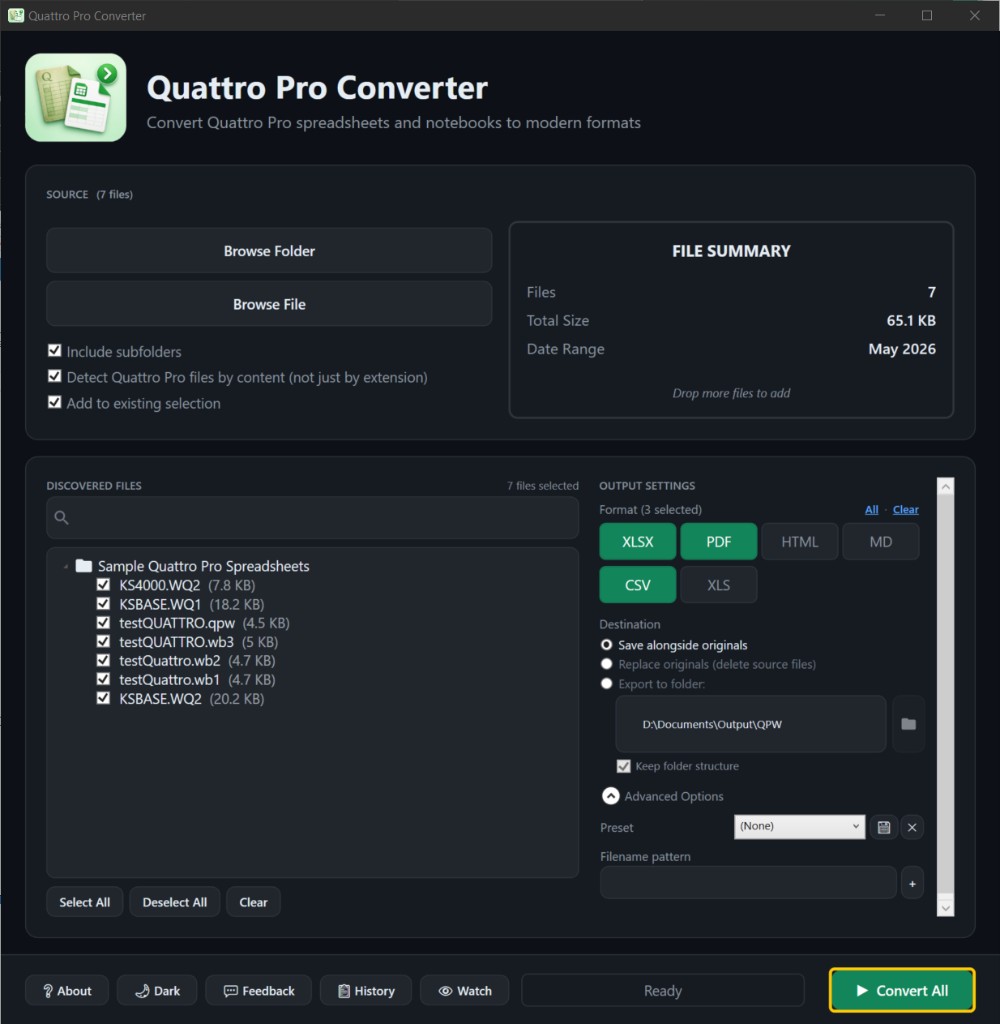Toggle Include subfolders checkbox

pos(55,351)
